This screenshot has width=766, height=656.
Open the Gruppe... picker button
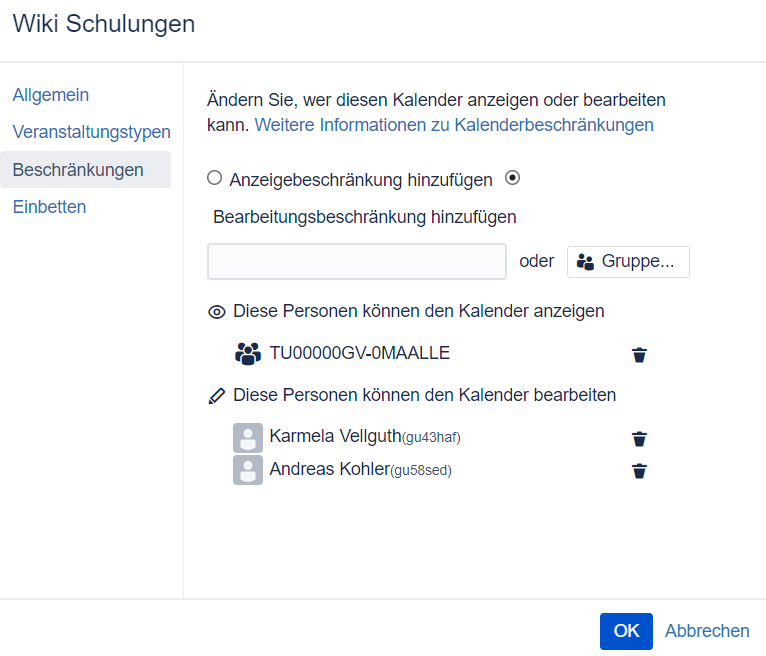click(x=628, y=262)
